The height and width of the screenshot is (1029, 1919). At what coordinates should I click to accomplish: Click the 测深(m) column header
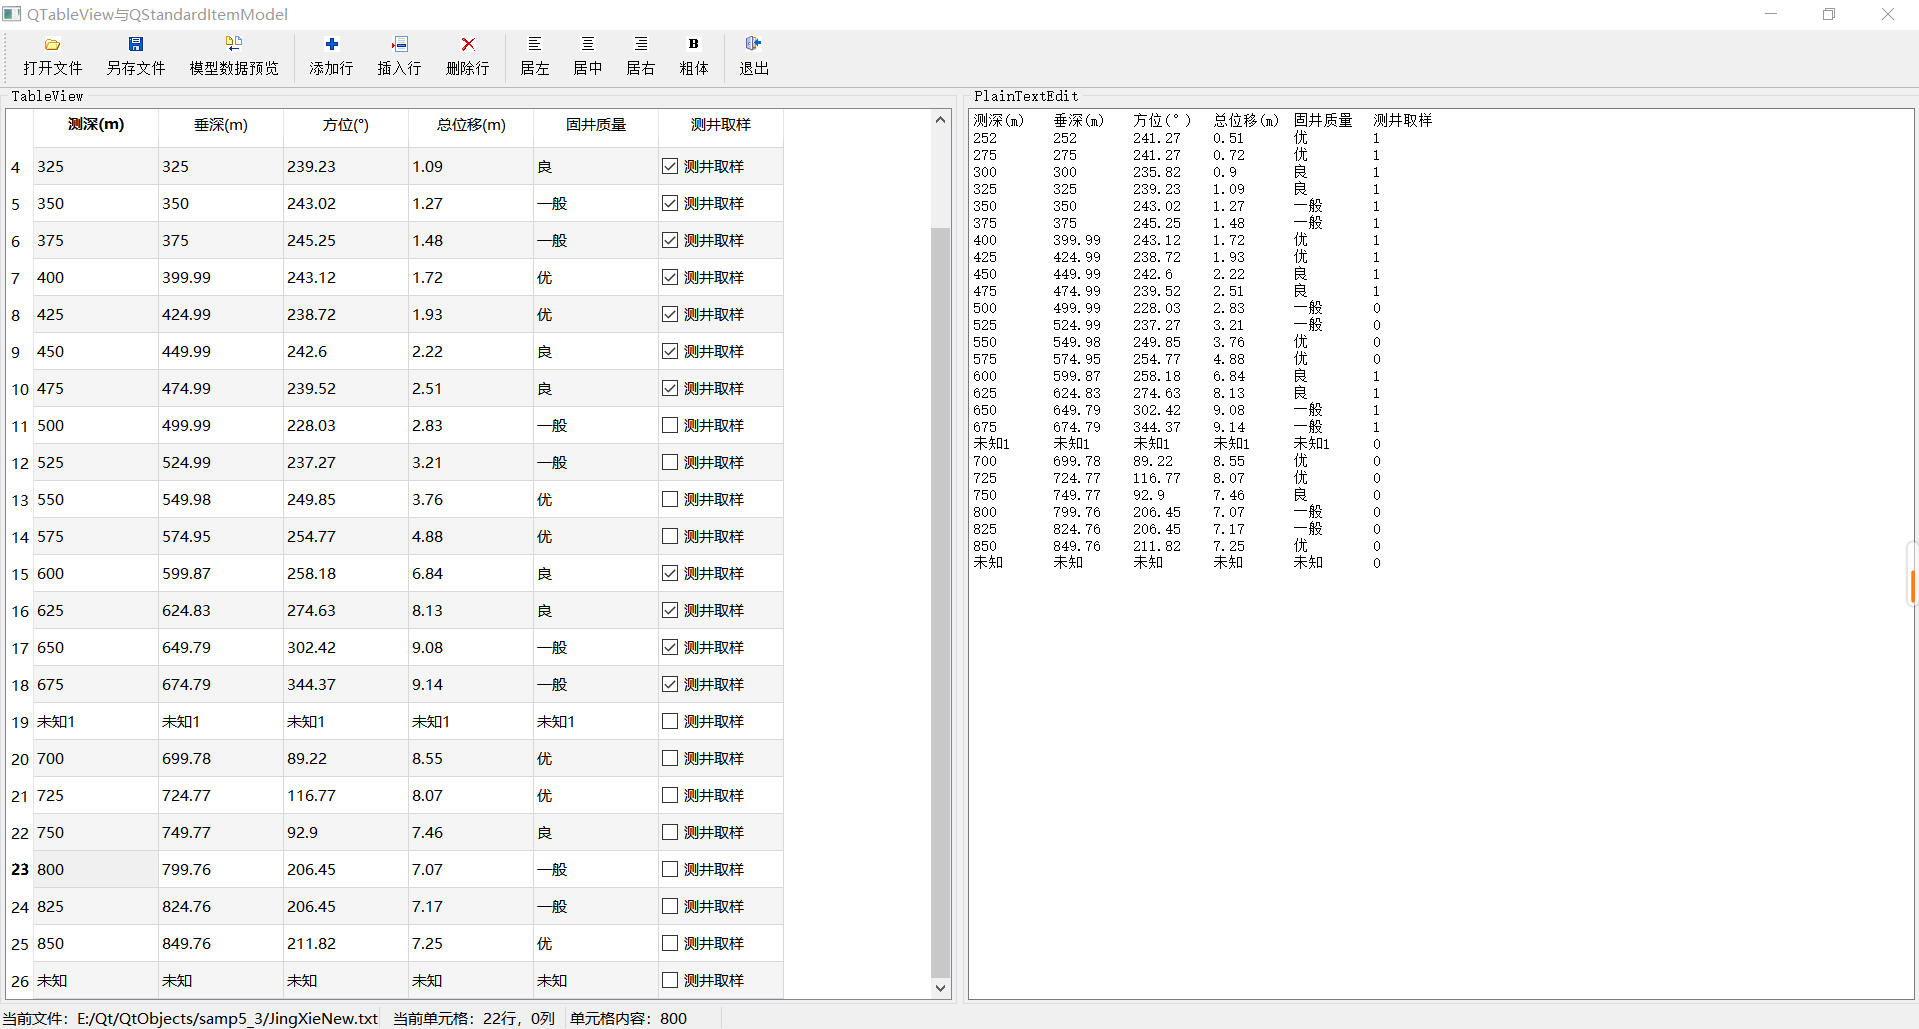[x=96, y=125]
